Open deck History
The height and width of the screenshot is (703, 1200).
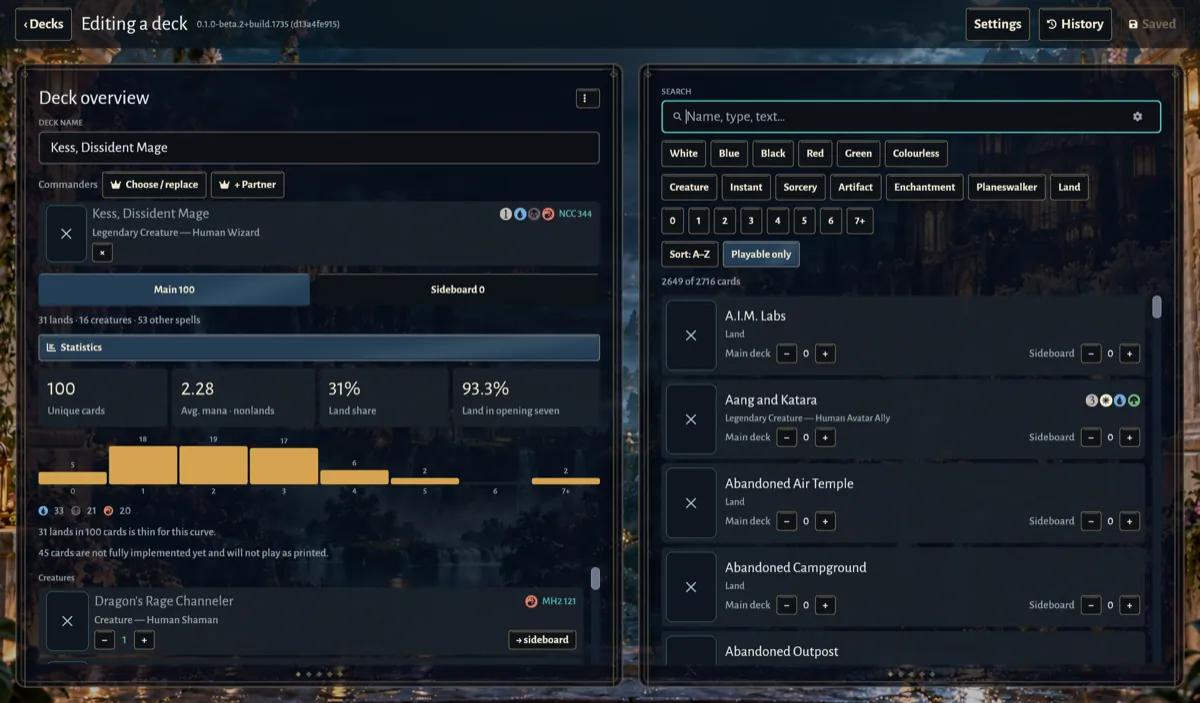[x=1075, y=24]
